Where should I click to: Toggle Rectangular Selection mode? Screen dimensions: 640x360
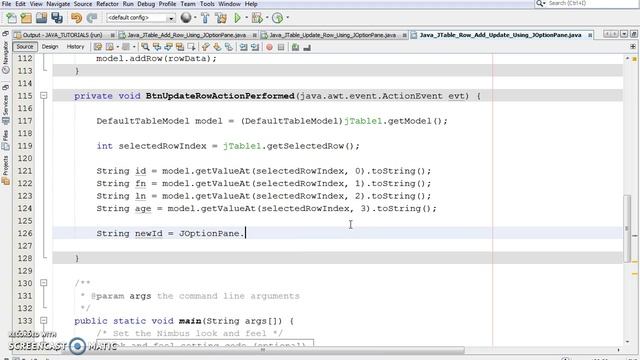tap(191, 47)
